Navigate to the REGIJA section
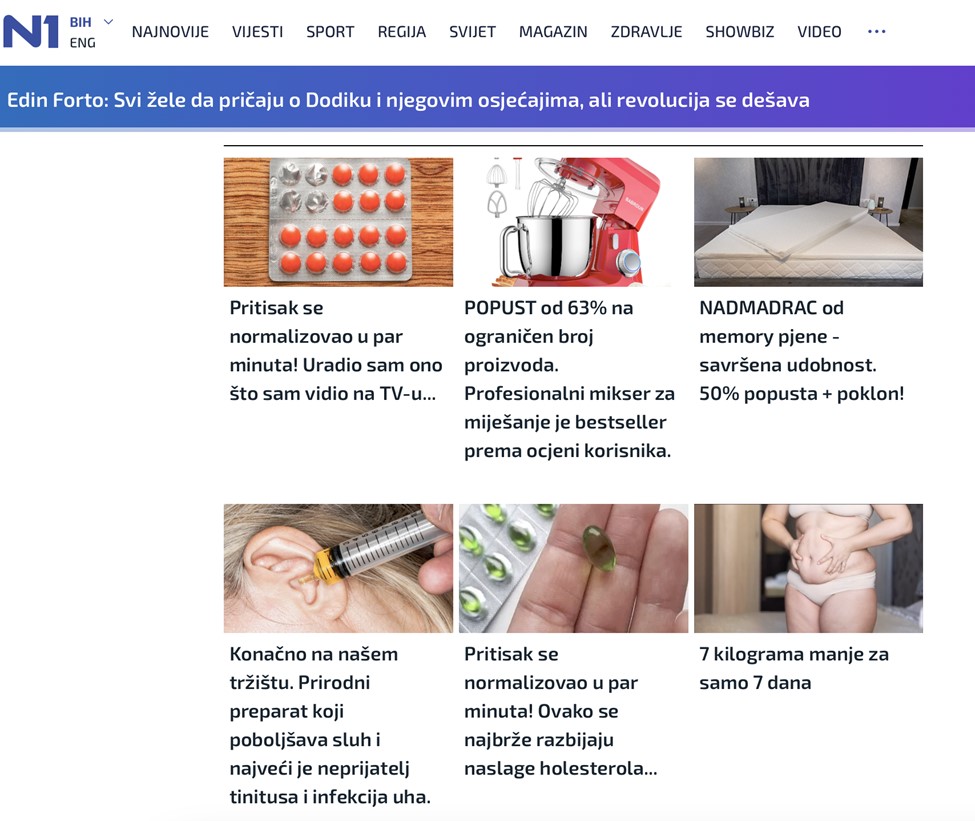This screenshot has width=975, height=821. tap(402, 32)
